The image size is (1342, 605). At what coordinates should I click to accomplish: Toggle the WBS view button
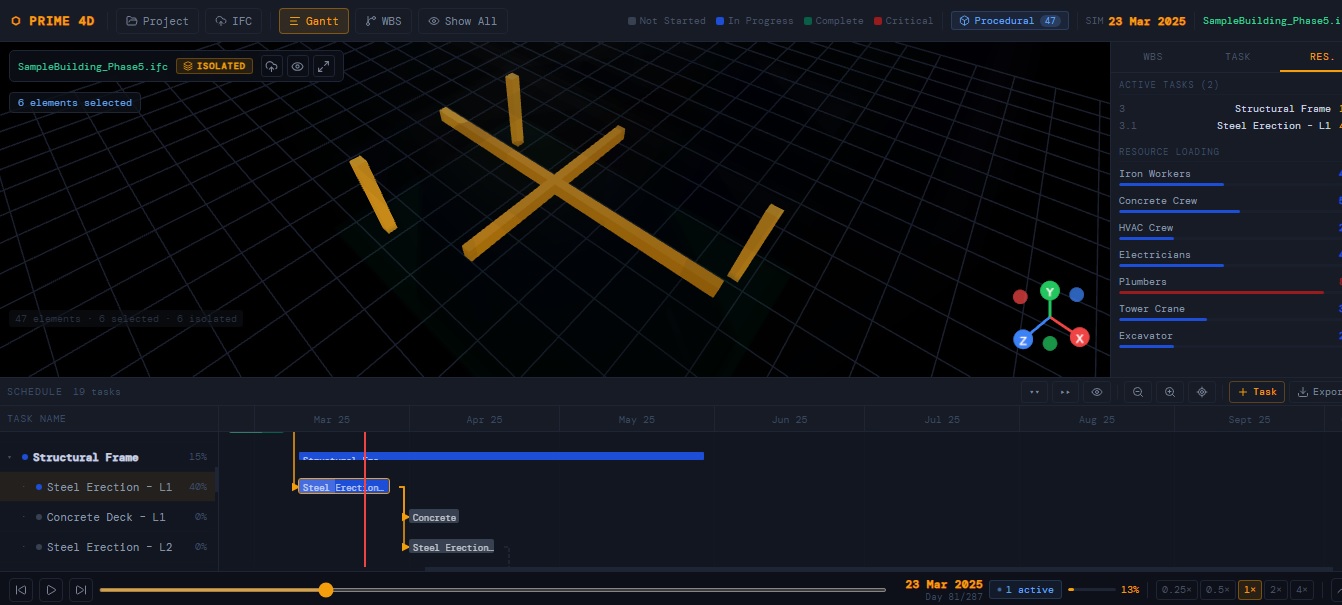[383, 21]
